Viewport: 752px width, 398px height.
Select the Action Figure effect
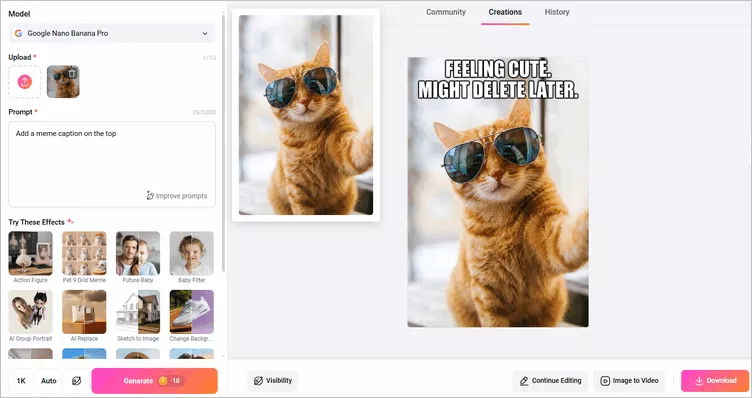(x=31, y=254)
